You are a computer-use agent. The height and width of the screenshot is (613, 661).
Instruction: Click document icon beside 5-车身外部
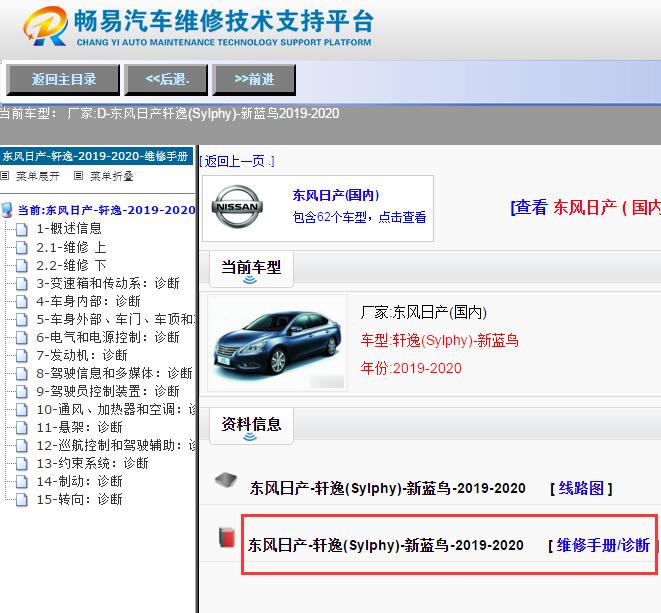(21, 320)
